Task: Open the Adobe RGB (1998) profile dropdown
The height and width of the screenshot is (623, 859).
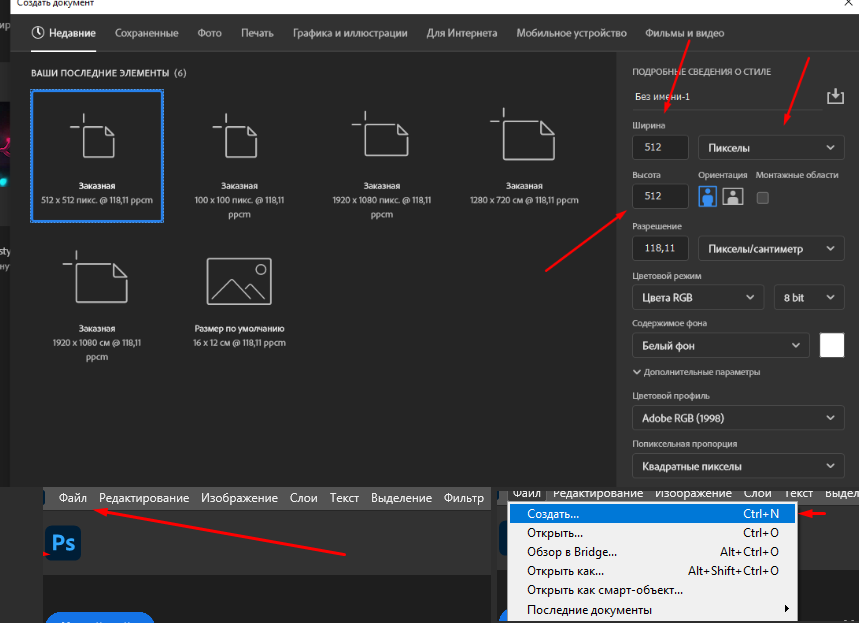Action: pos(738,418)
